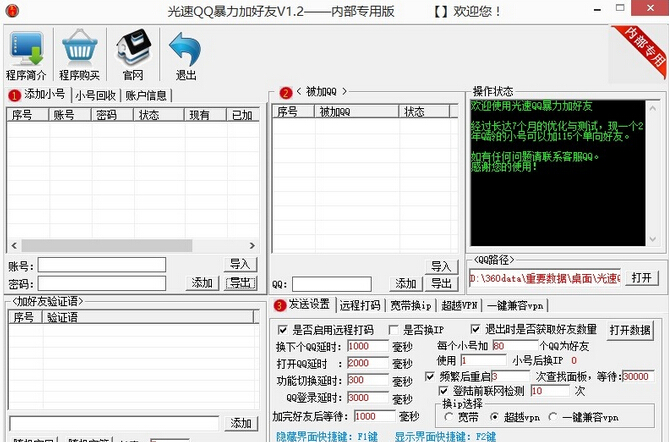Click the QQ路径 path field
Viewport: 669px width, 442px height.
click(545, 279)
